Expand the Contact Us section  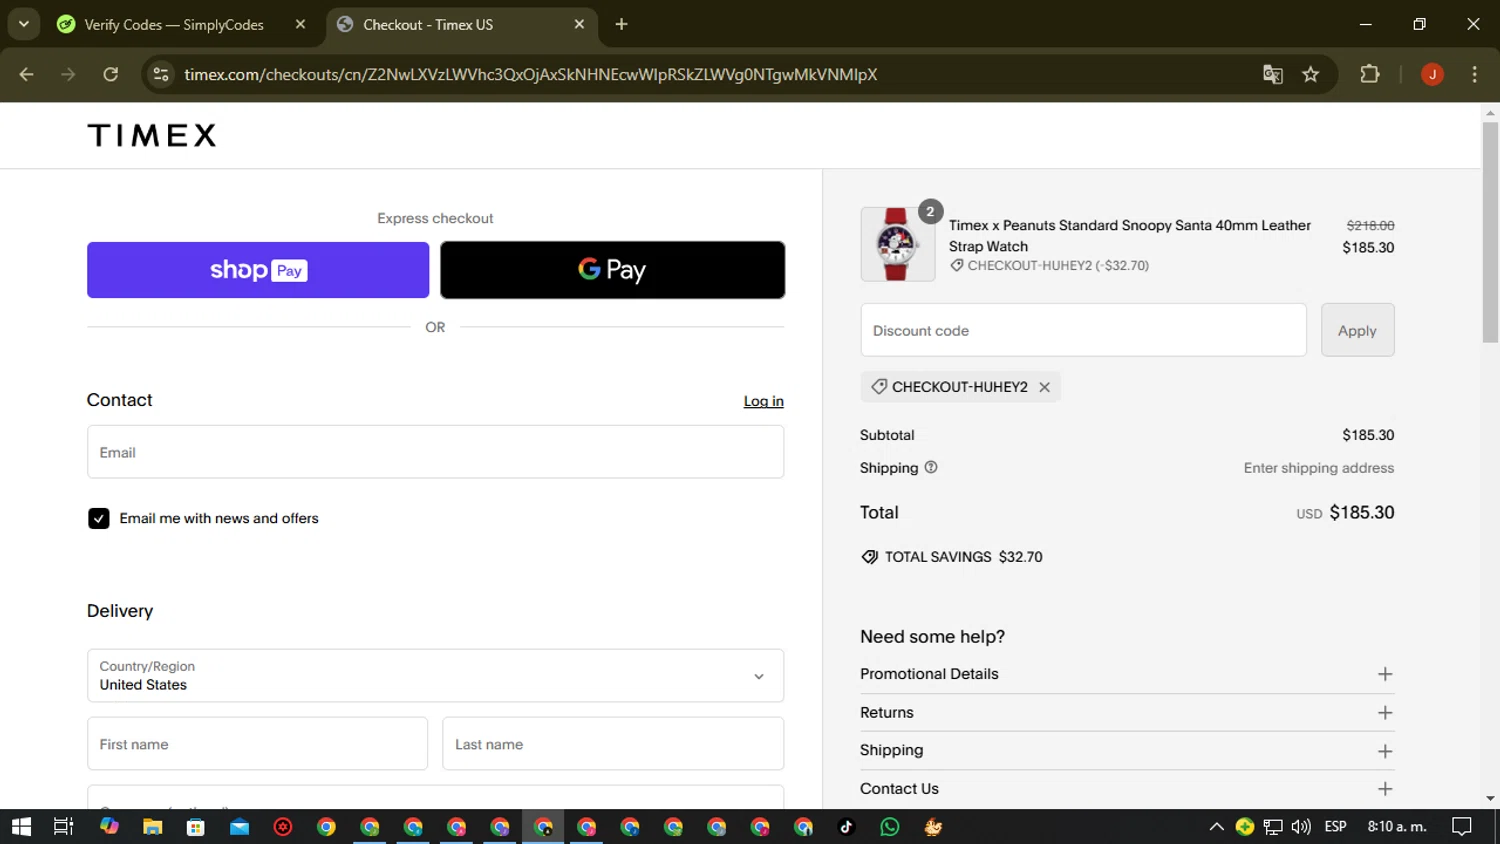click(1127, 789)
